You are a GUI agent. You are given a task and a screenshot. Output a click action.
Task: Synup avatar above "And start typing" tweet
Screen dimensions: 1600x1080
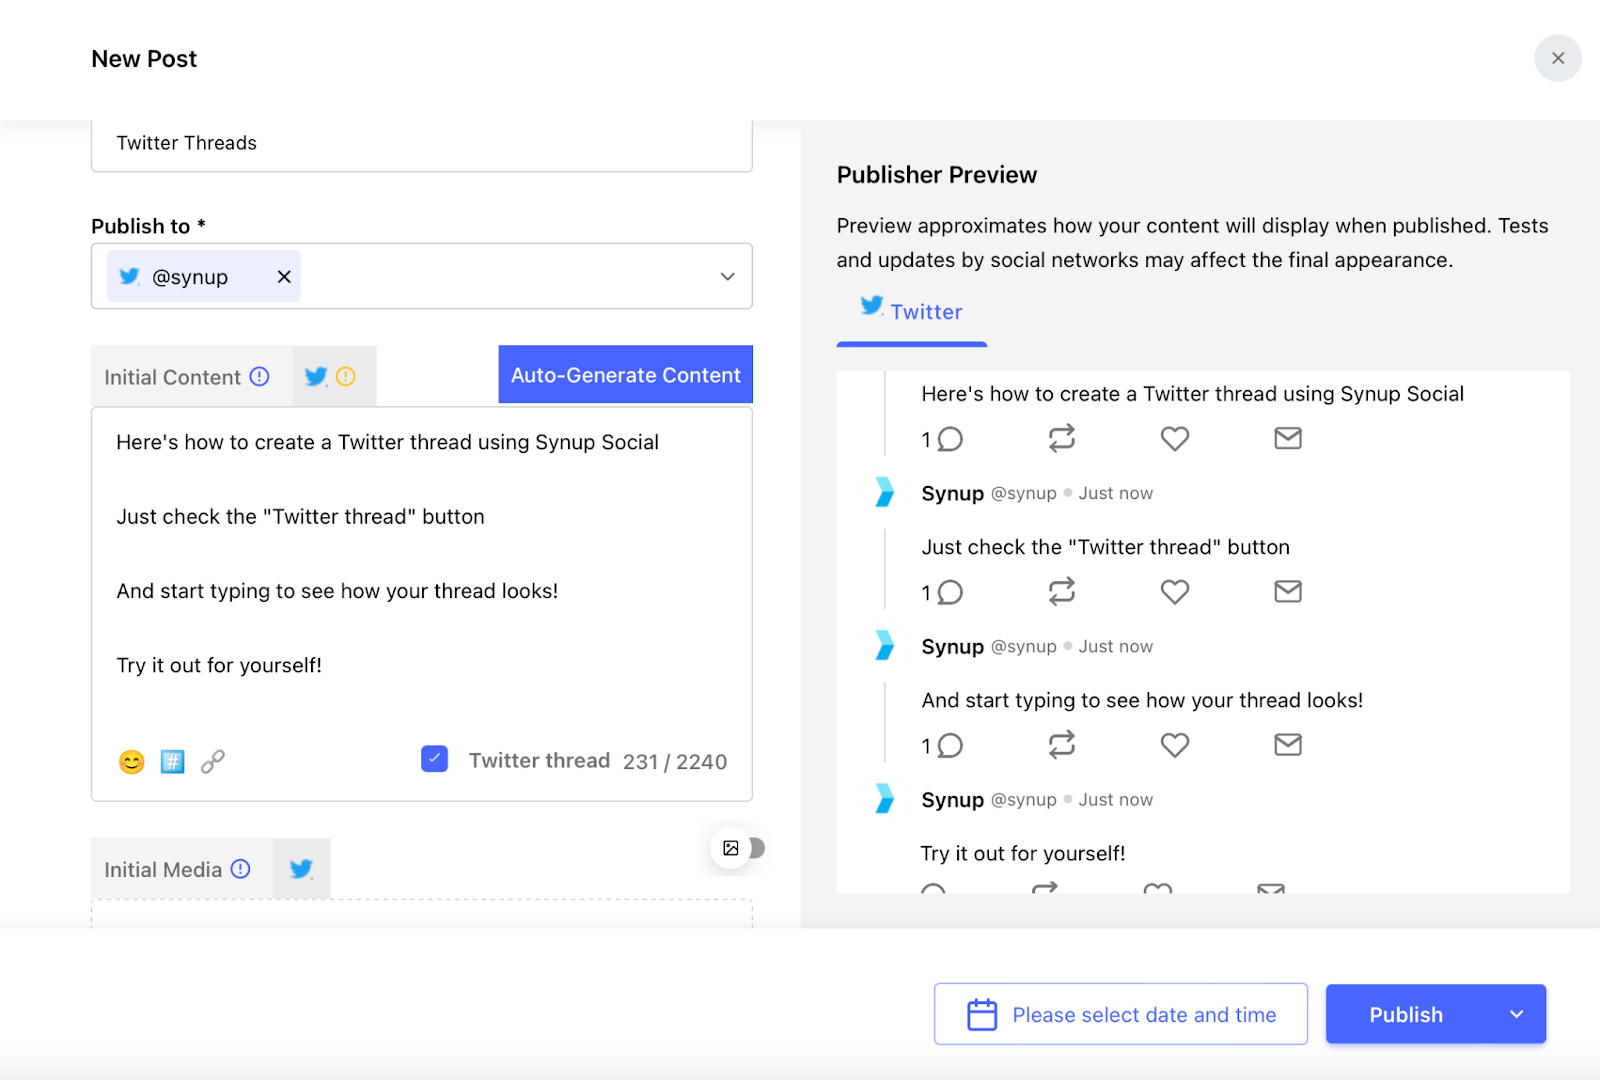coord(884,645)
